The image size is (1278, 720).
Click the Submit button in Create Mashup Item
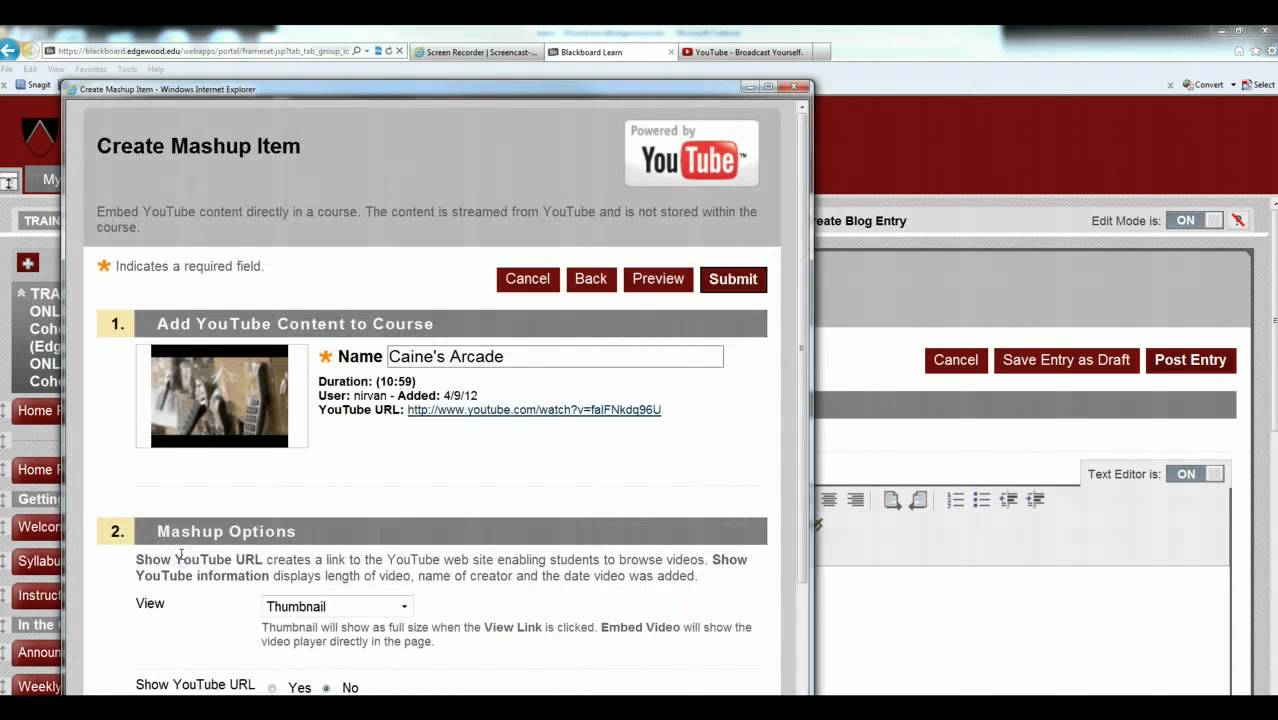pyautogui.click(x=733, y=279)
